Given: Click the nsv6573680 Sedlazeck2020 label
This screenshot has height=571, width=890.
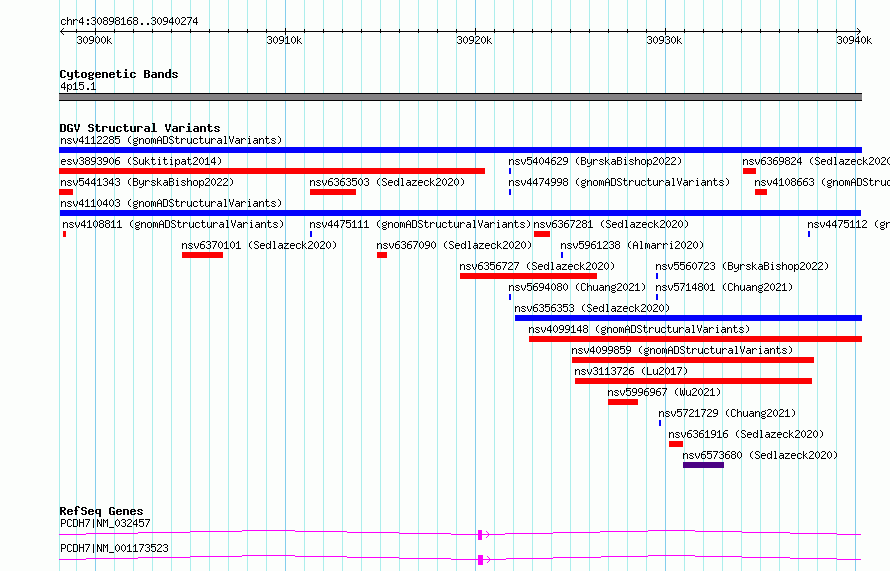Looking at the screenshot, I should click(760, 455).
